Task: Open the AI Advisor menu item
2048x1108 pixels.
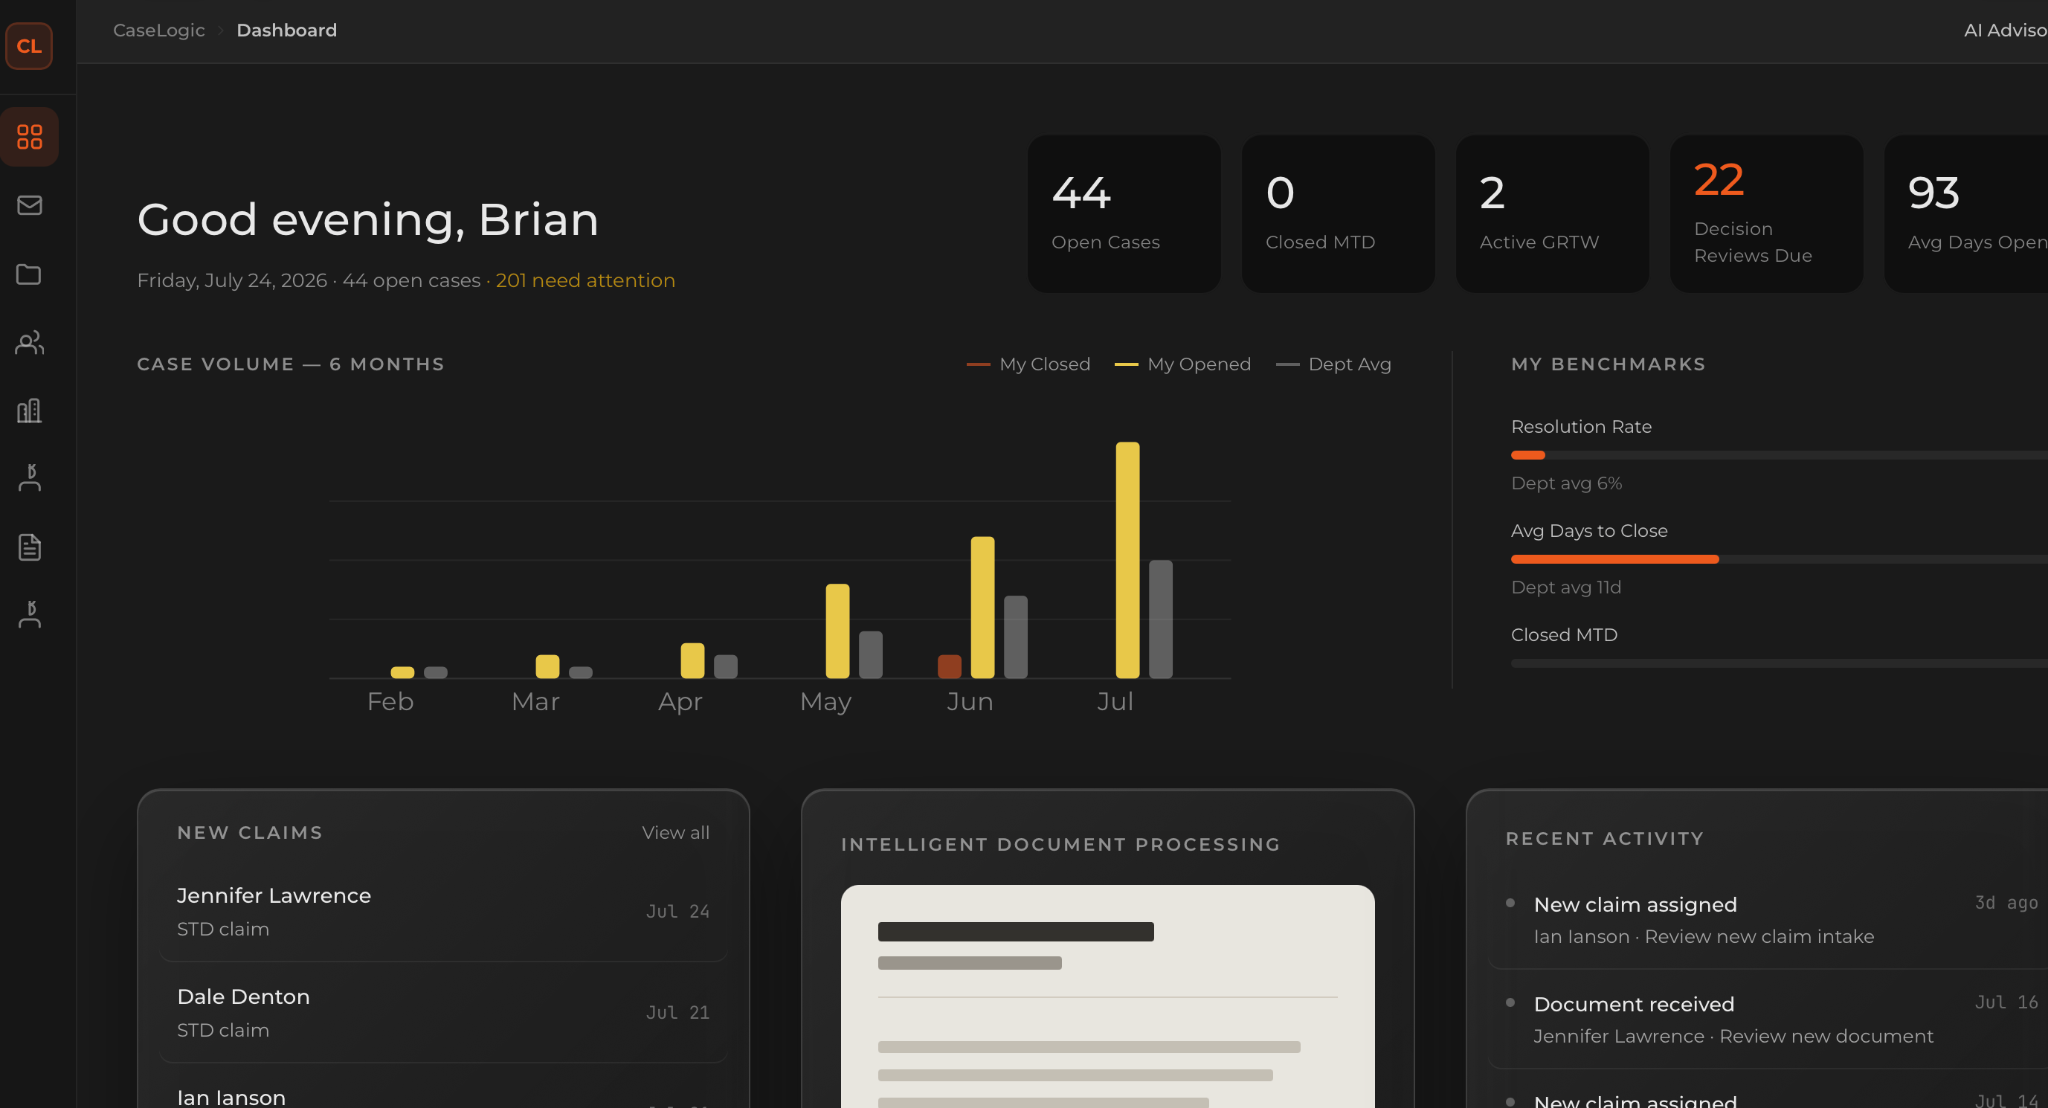Action: coord(2005,30)
